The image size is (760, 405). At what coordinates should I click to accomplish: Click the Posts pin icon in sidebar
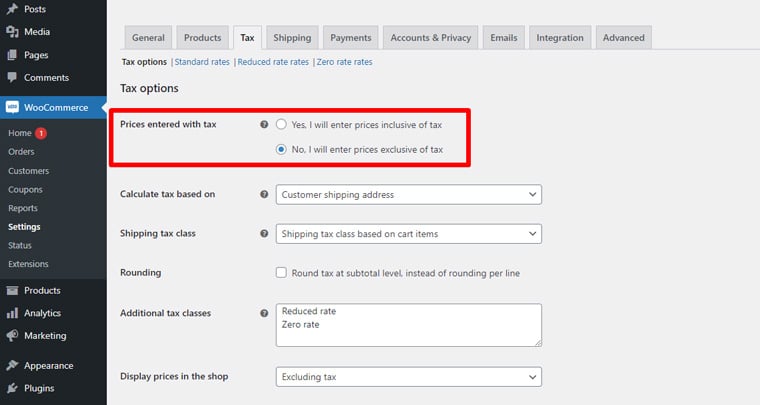[11, 9]
